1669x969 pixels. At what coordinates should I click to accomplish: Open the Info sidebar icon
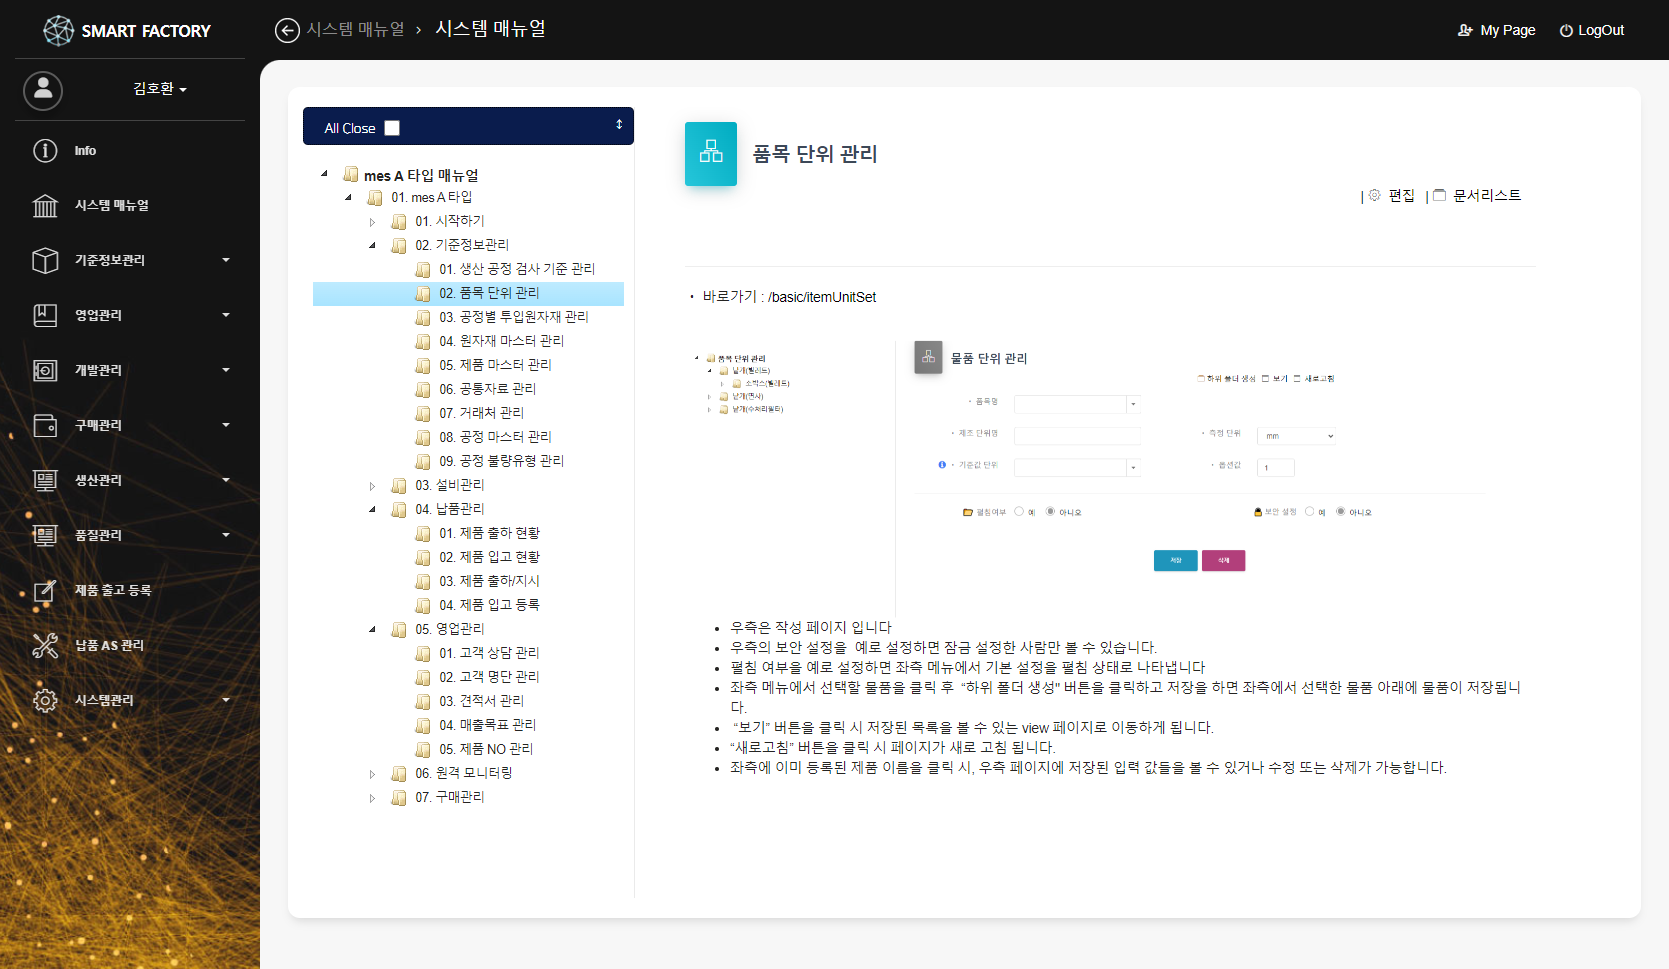(45, 151)
